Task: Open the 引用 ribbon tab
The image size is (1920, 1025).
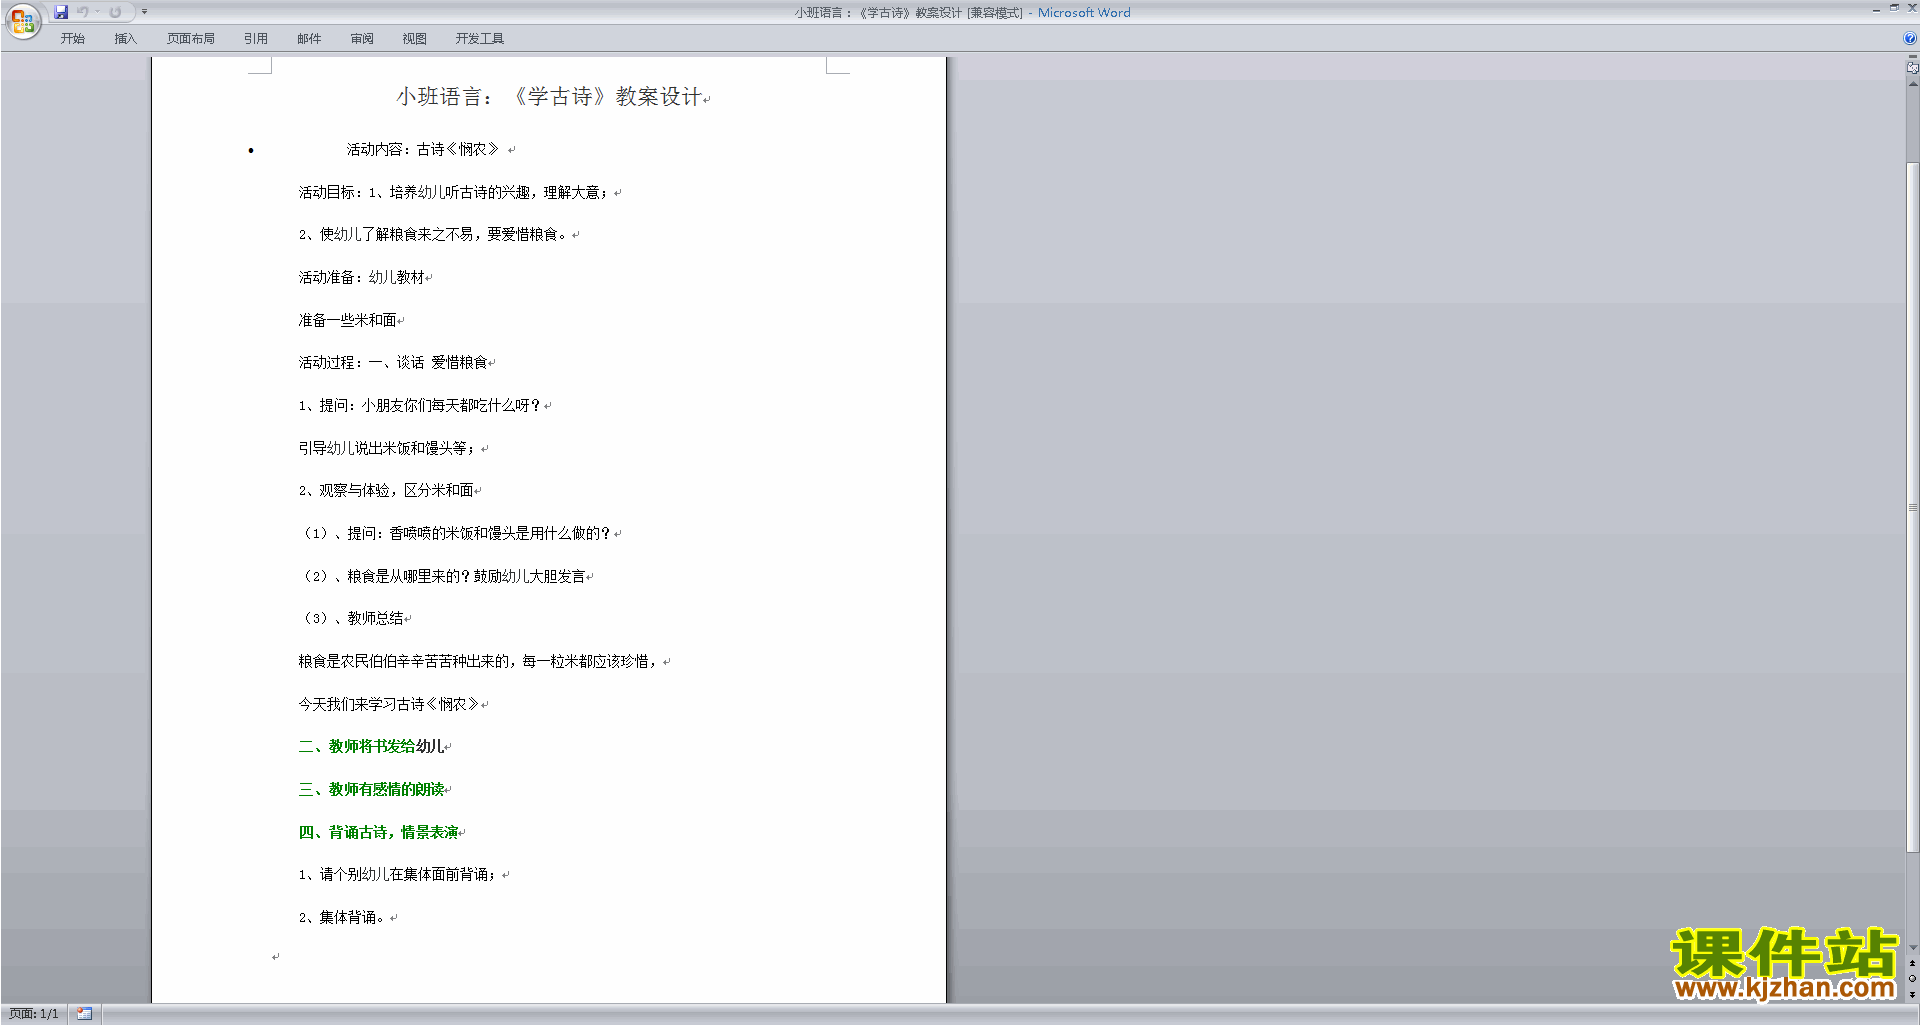Action: tap(256, 39)
